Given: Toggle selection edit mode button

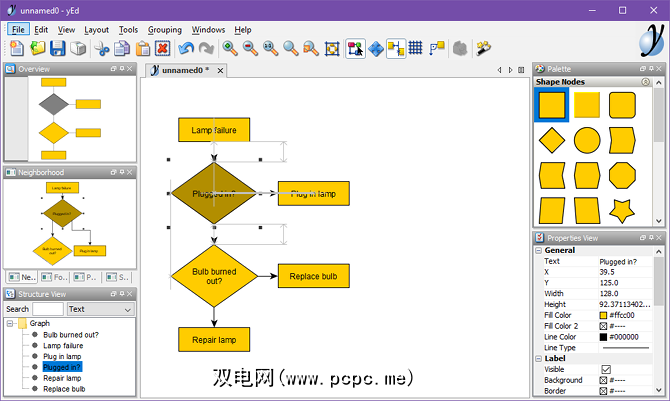Looking at the screenshot, I should point(356,48).
